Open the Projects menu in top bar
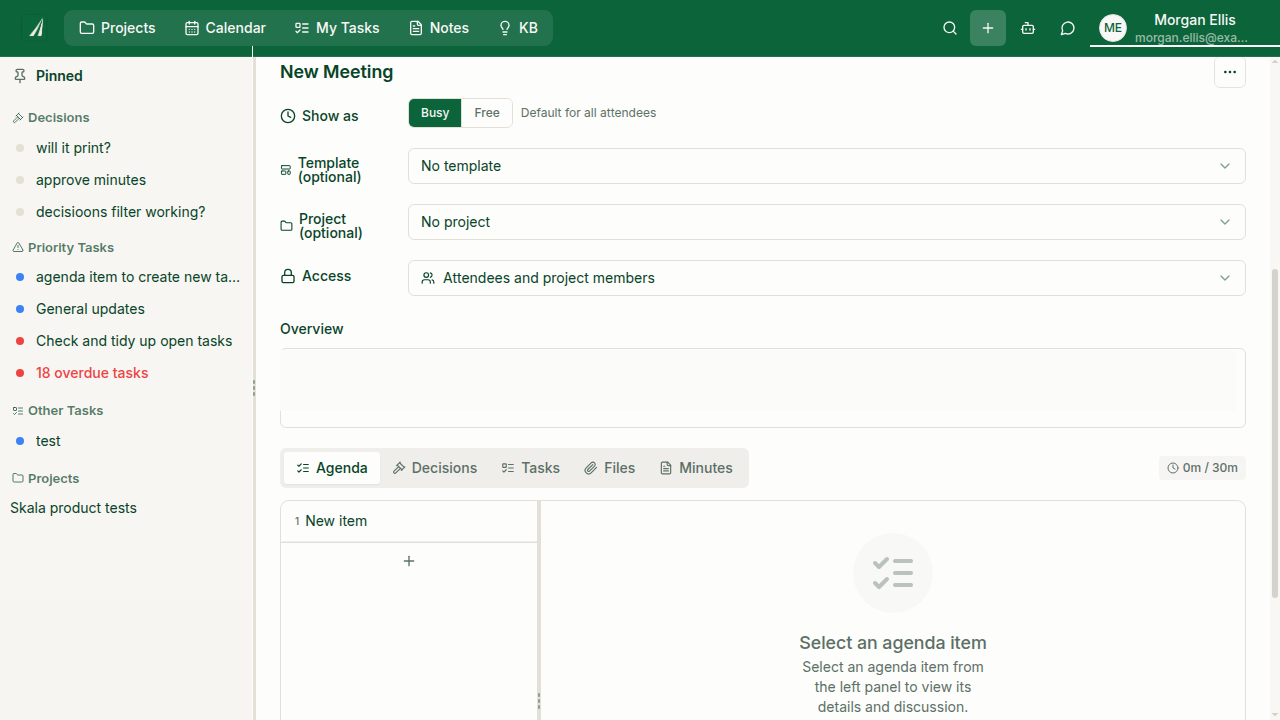Viewport: 1280px width, 720px height. tap(117, 28)
